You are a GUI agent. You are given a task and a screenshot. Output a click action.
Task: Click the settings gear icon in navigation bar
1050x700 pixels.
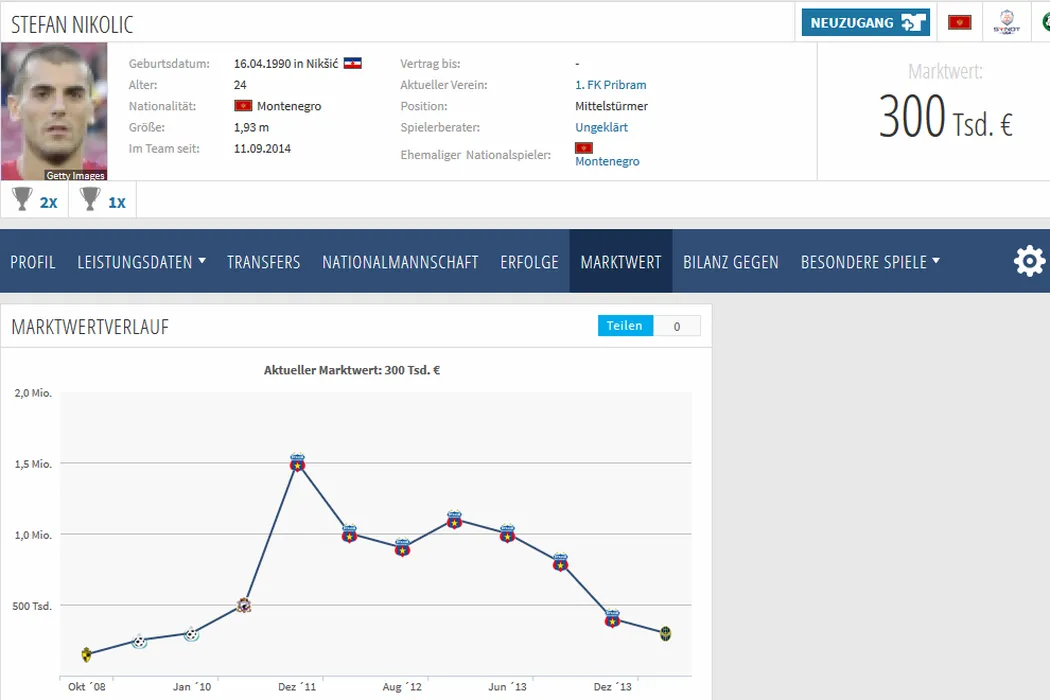[x=1029, y=262]
